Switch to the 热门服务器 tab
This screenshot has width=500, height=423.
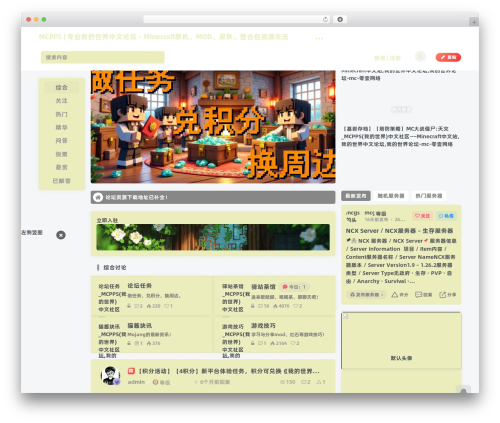click(429, 196)
